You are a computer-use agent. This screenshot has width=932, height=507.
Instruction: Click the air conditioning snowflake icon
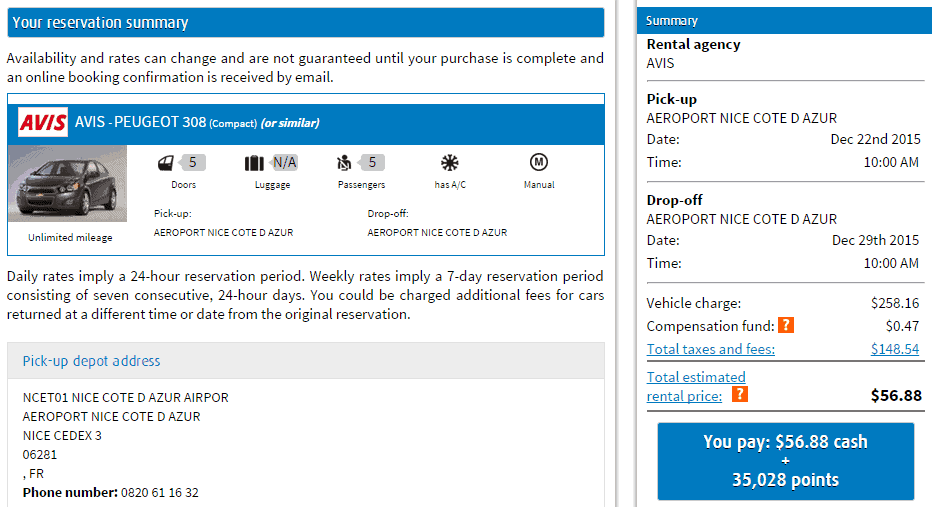(x=449, y=163)
